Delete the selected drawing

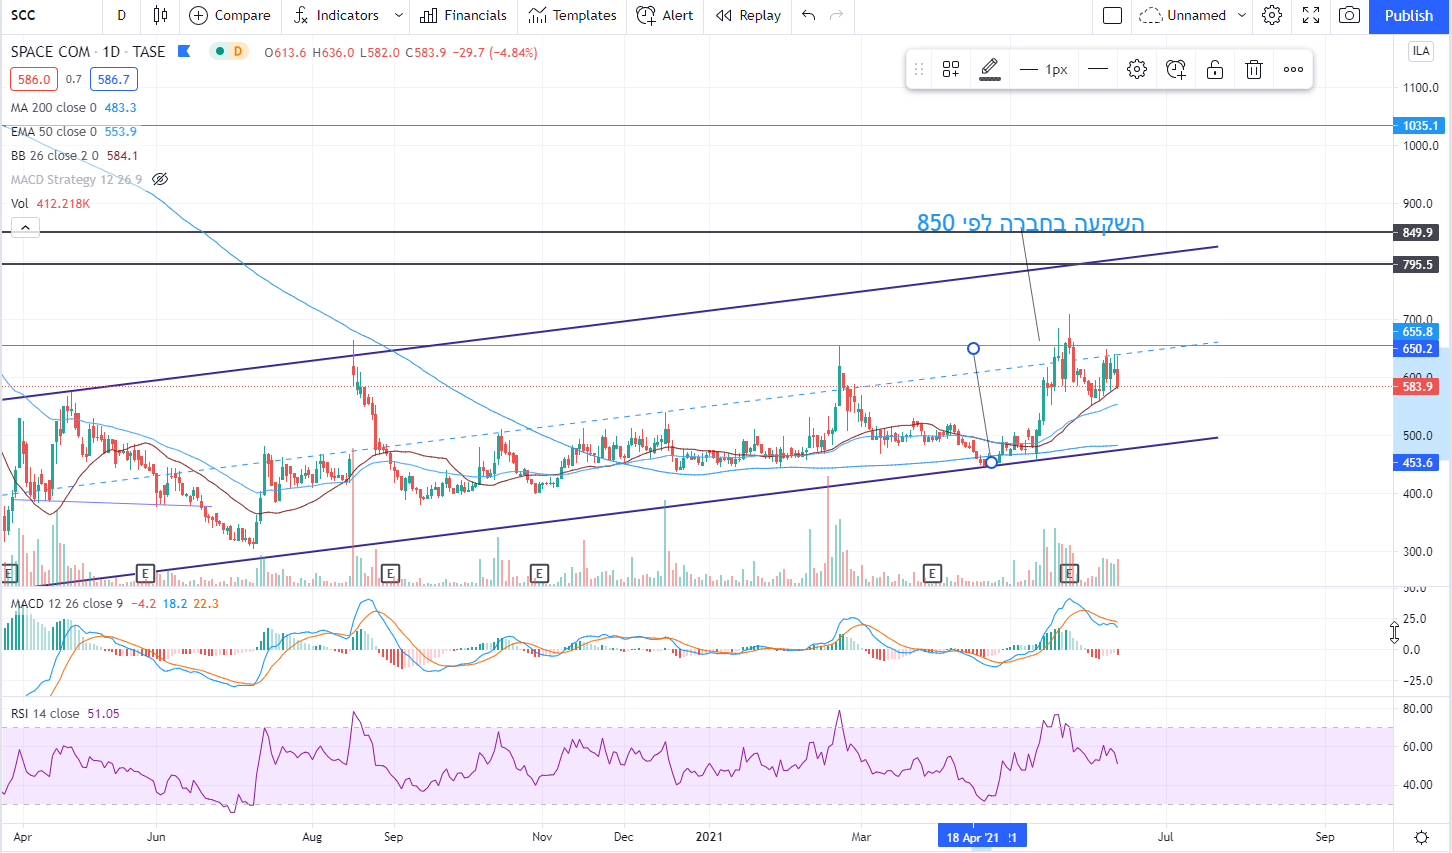coord(1254,69)
